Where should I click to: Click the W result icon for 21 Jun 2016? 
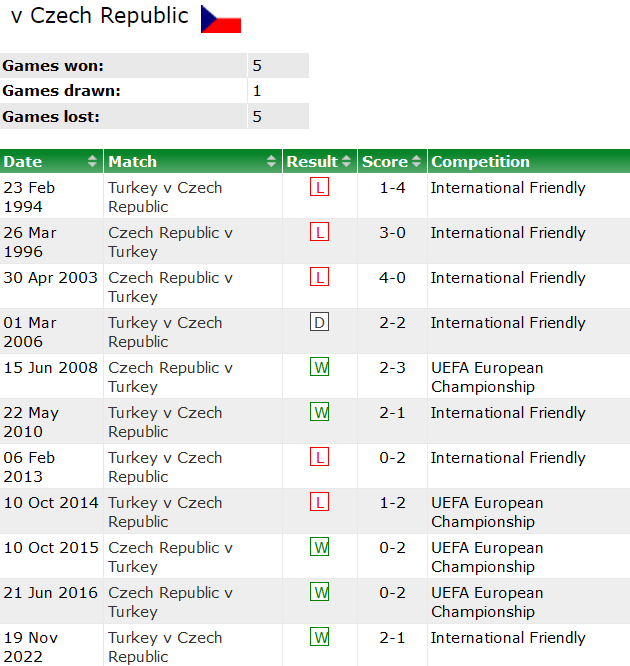(319, 593)
